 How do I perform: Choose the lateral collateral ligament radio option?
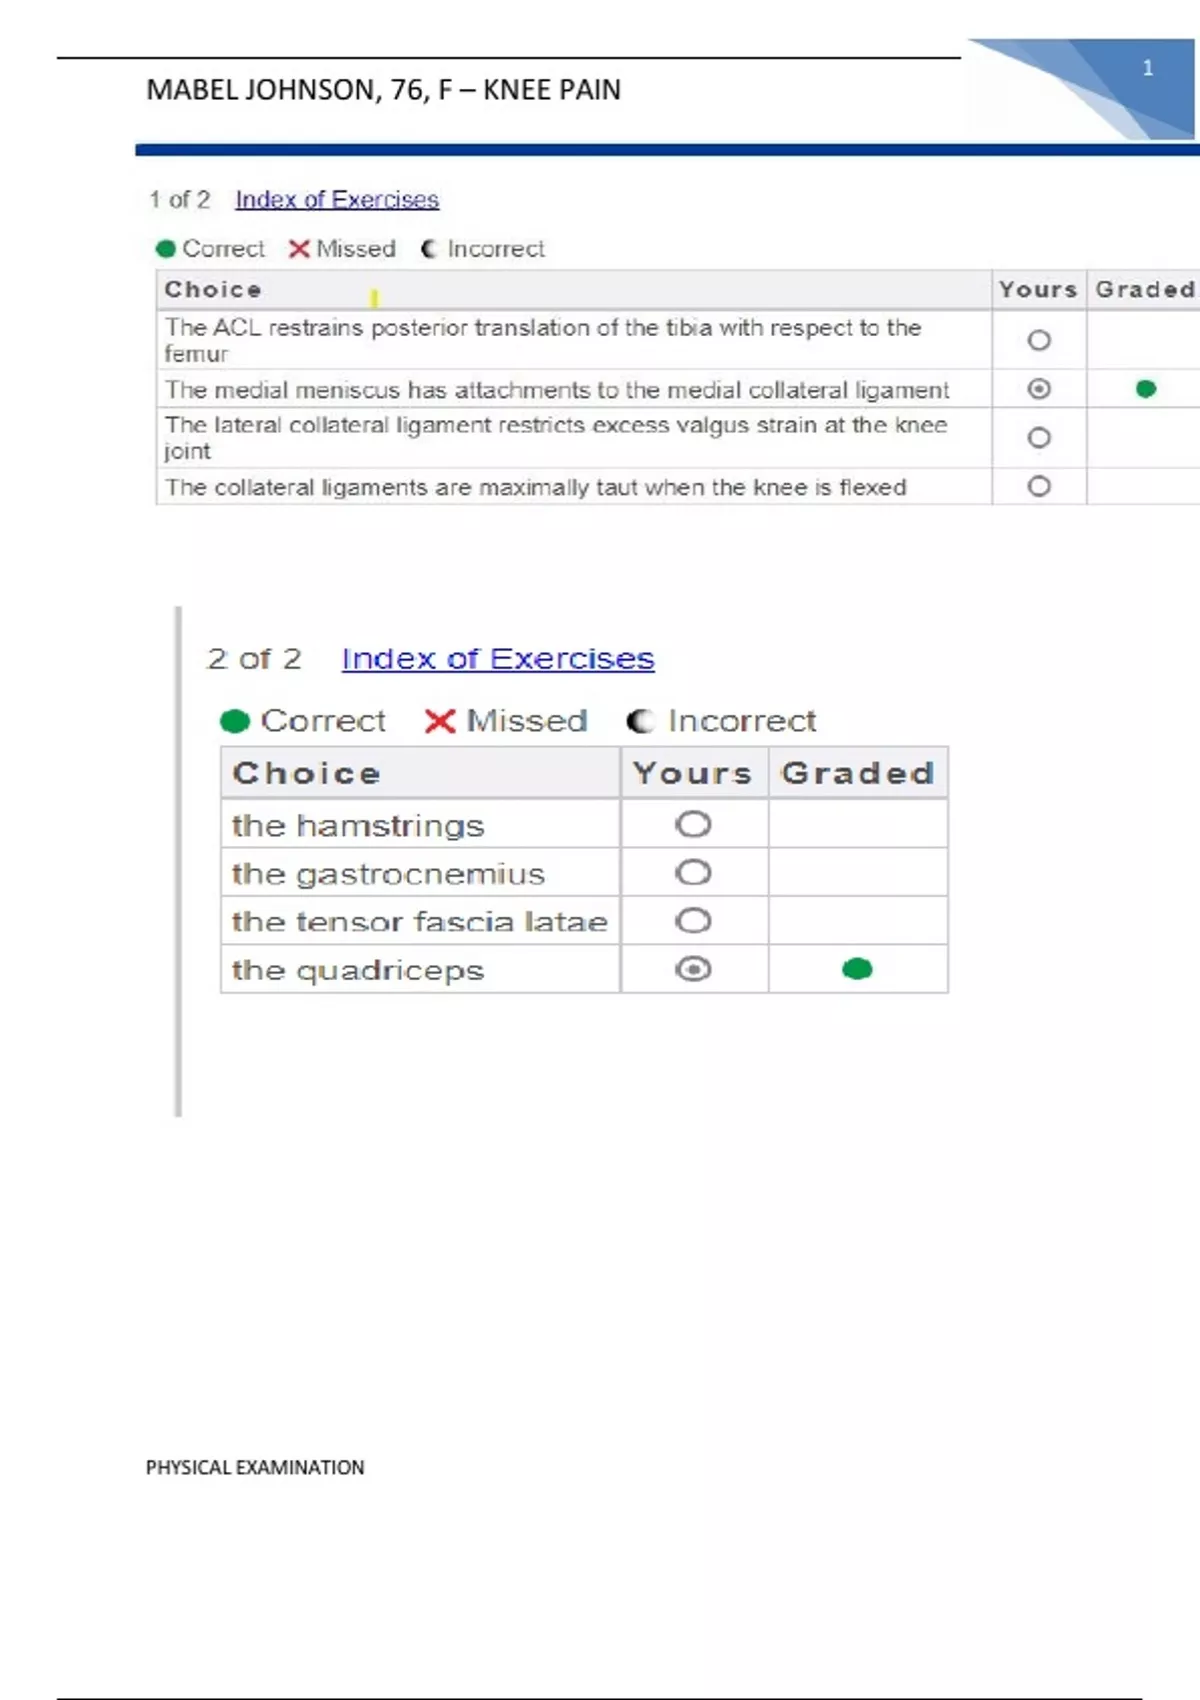click(1039, 438)
